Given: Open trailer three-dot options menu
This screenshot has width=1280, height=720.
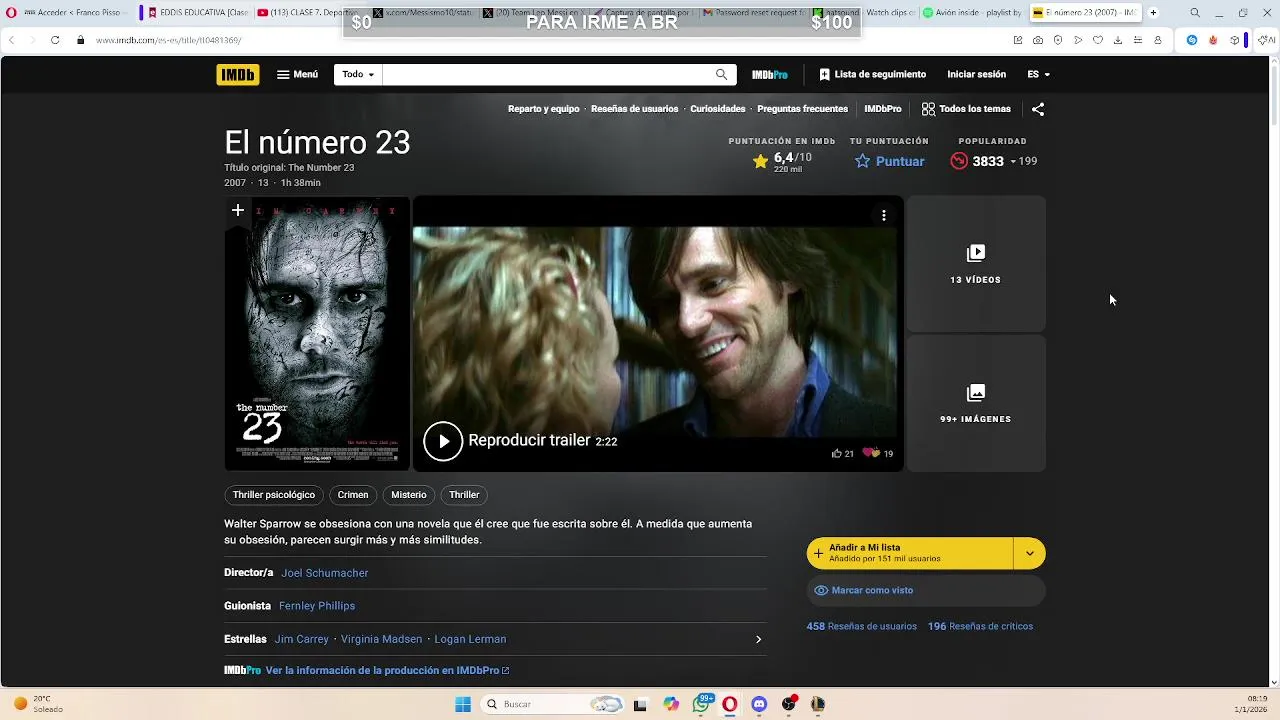Looking at the screenshot, I should coord(883,215).
